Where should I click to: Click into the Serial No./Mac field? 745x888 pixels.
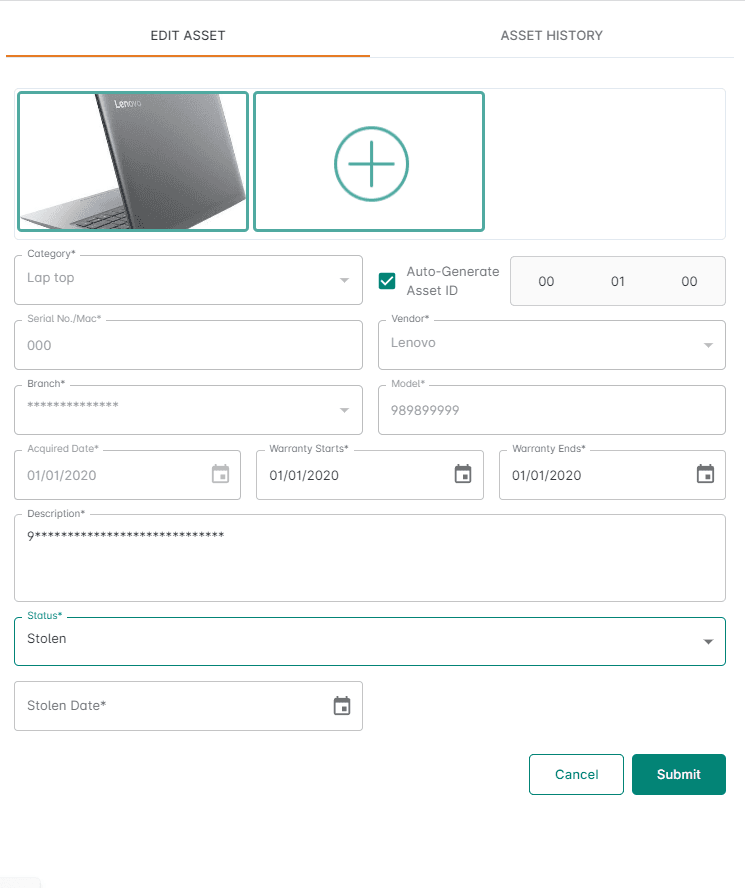(x=188, y=345)
